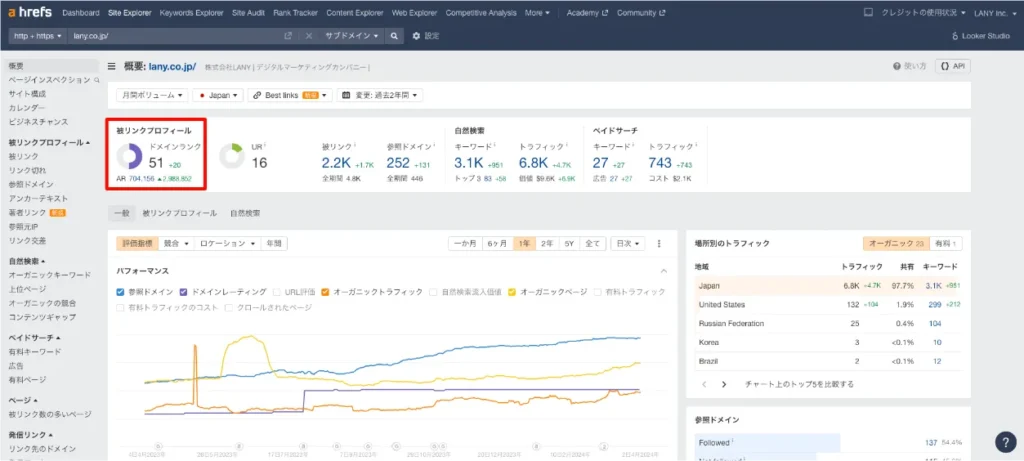
Task: Open 参照ドメイン in left sidebar
Action: coord(31,184)
